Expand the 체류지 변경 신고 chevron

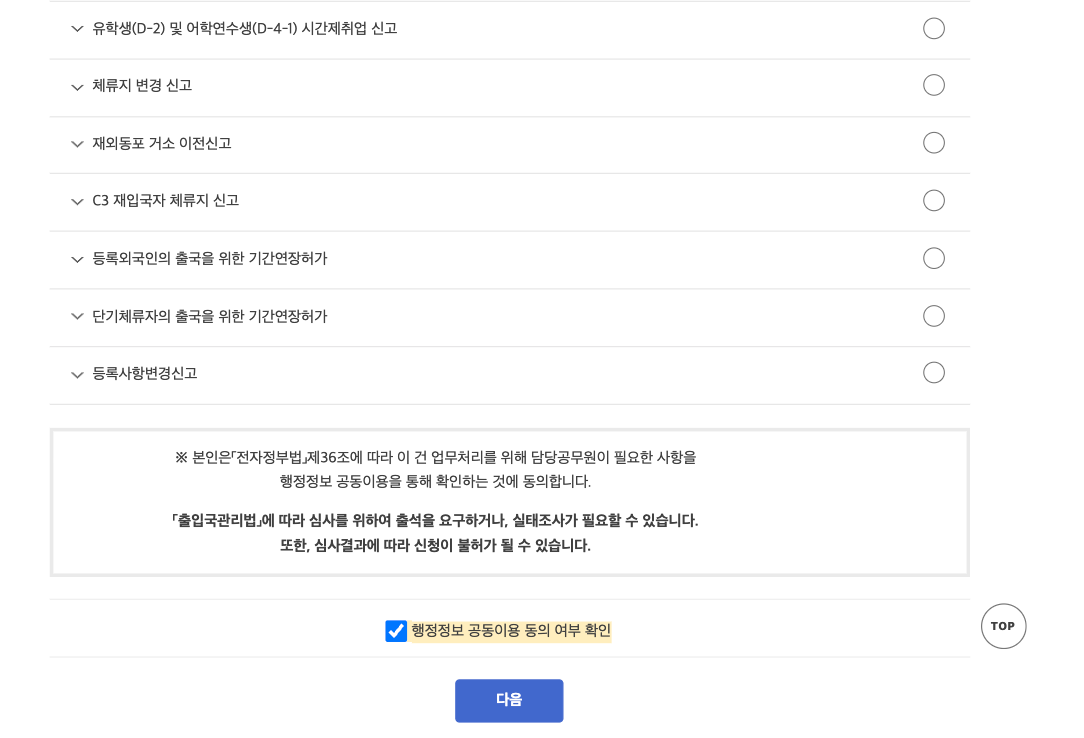tap(77, 87)
